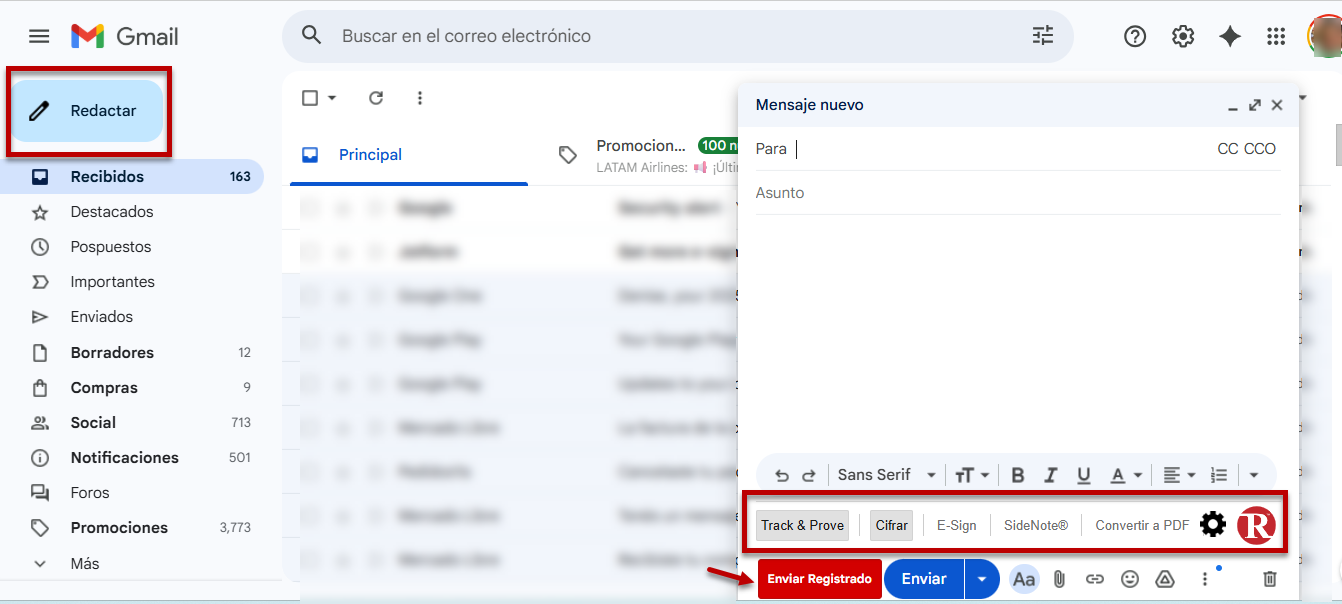
Task: Toggle the Cifrar encryption option
Action: (x=891, y=525)
